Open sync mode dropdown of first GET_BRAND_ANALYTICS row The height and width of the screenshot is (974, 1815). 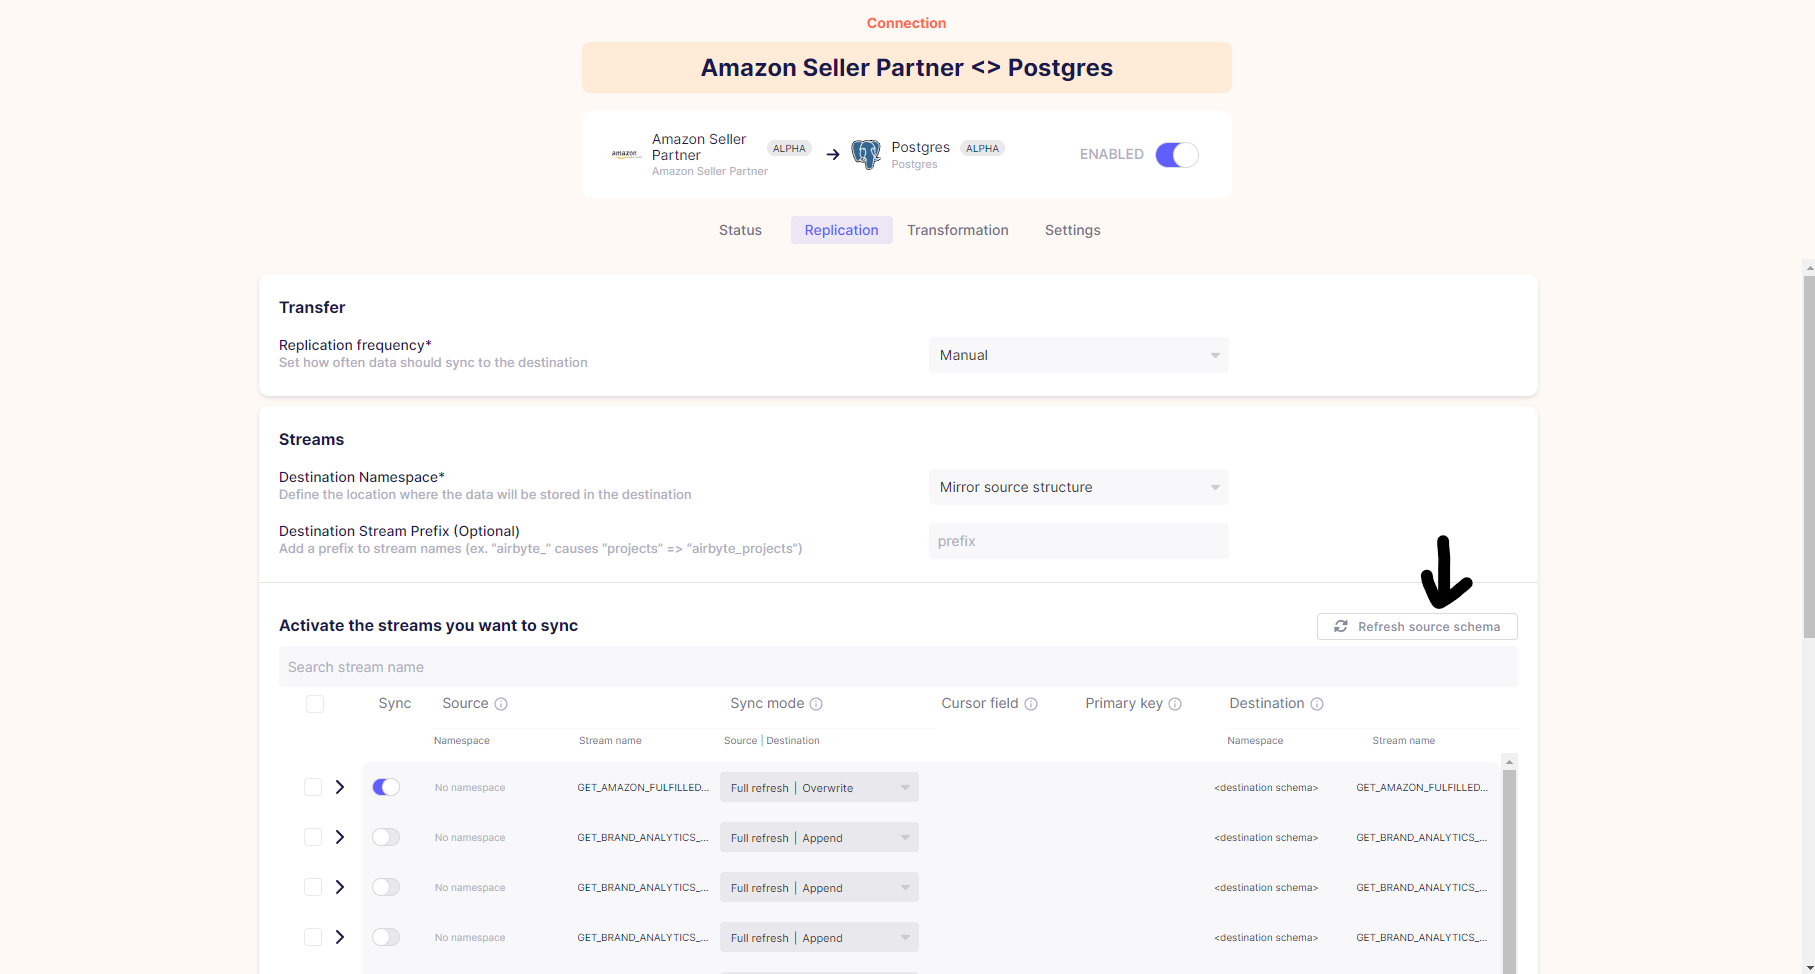pyautogui.click(x=819, y=837)
